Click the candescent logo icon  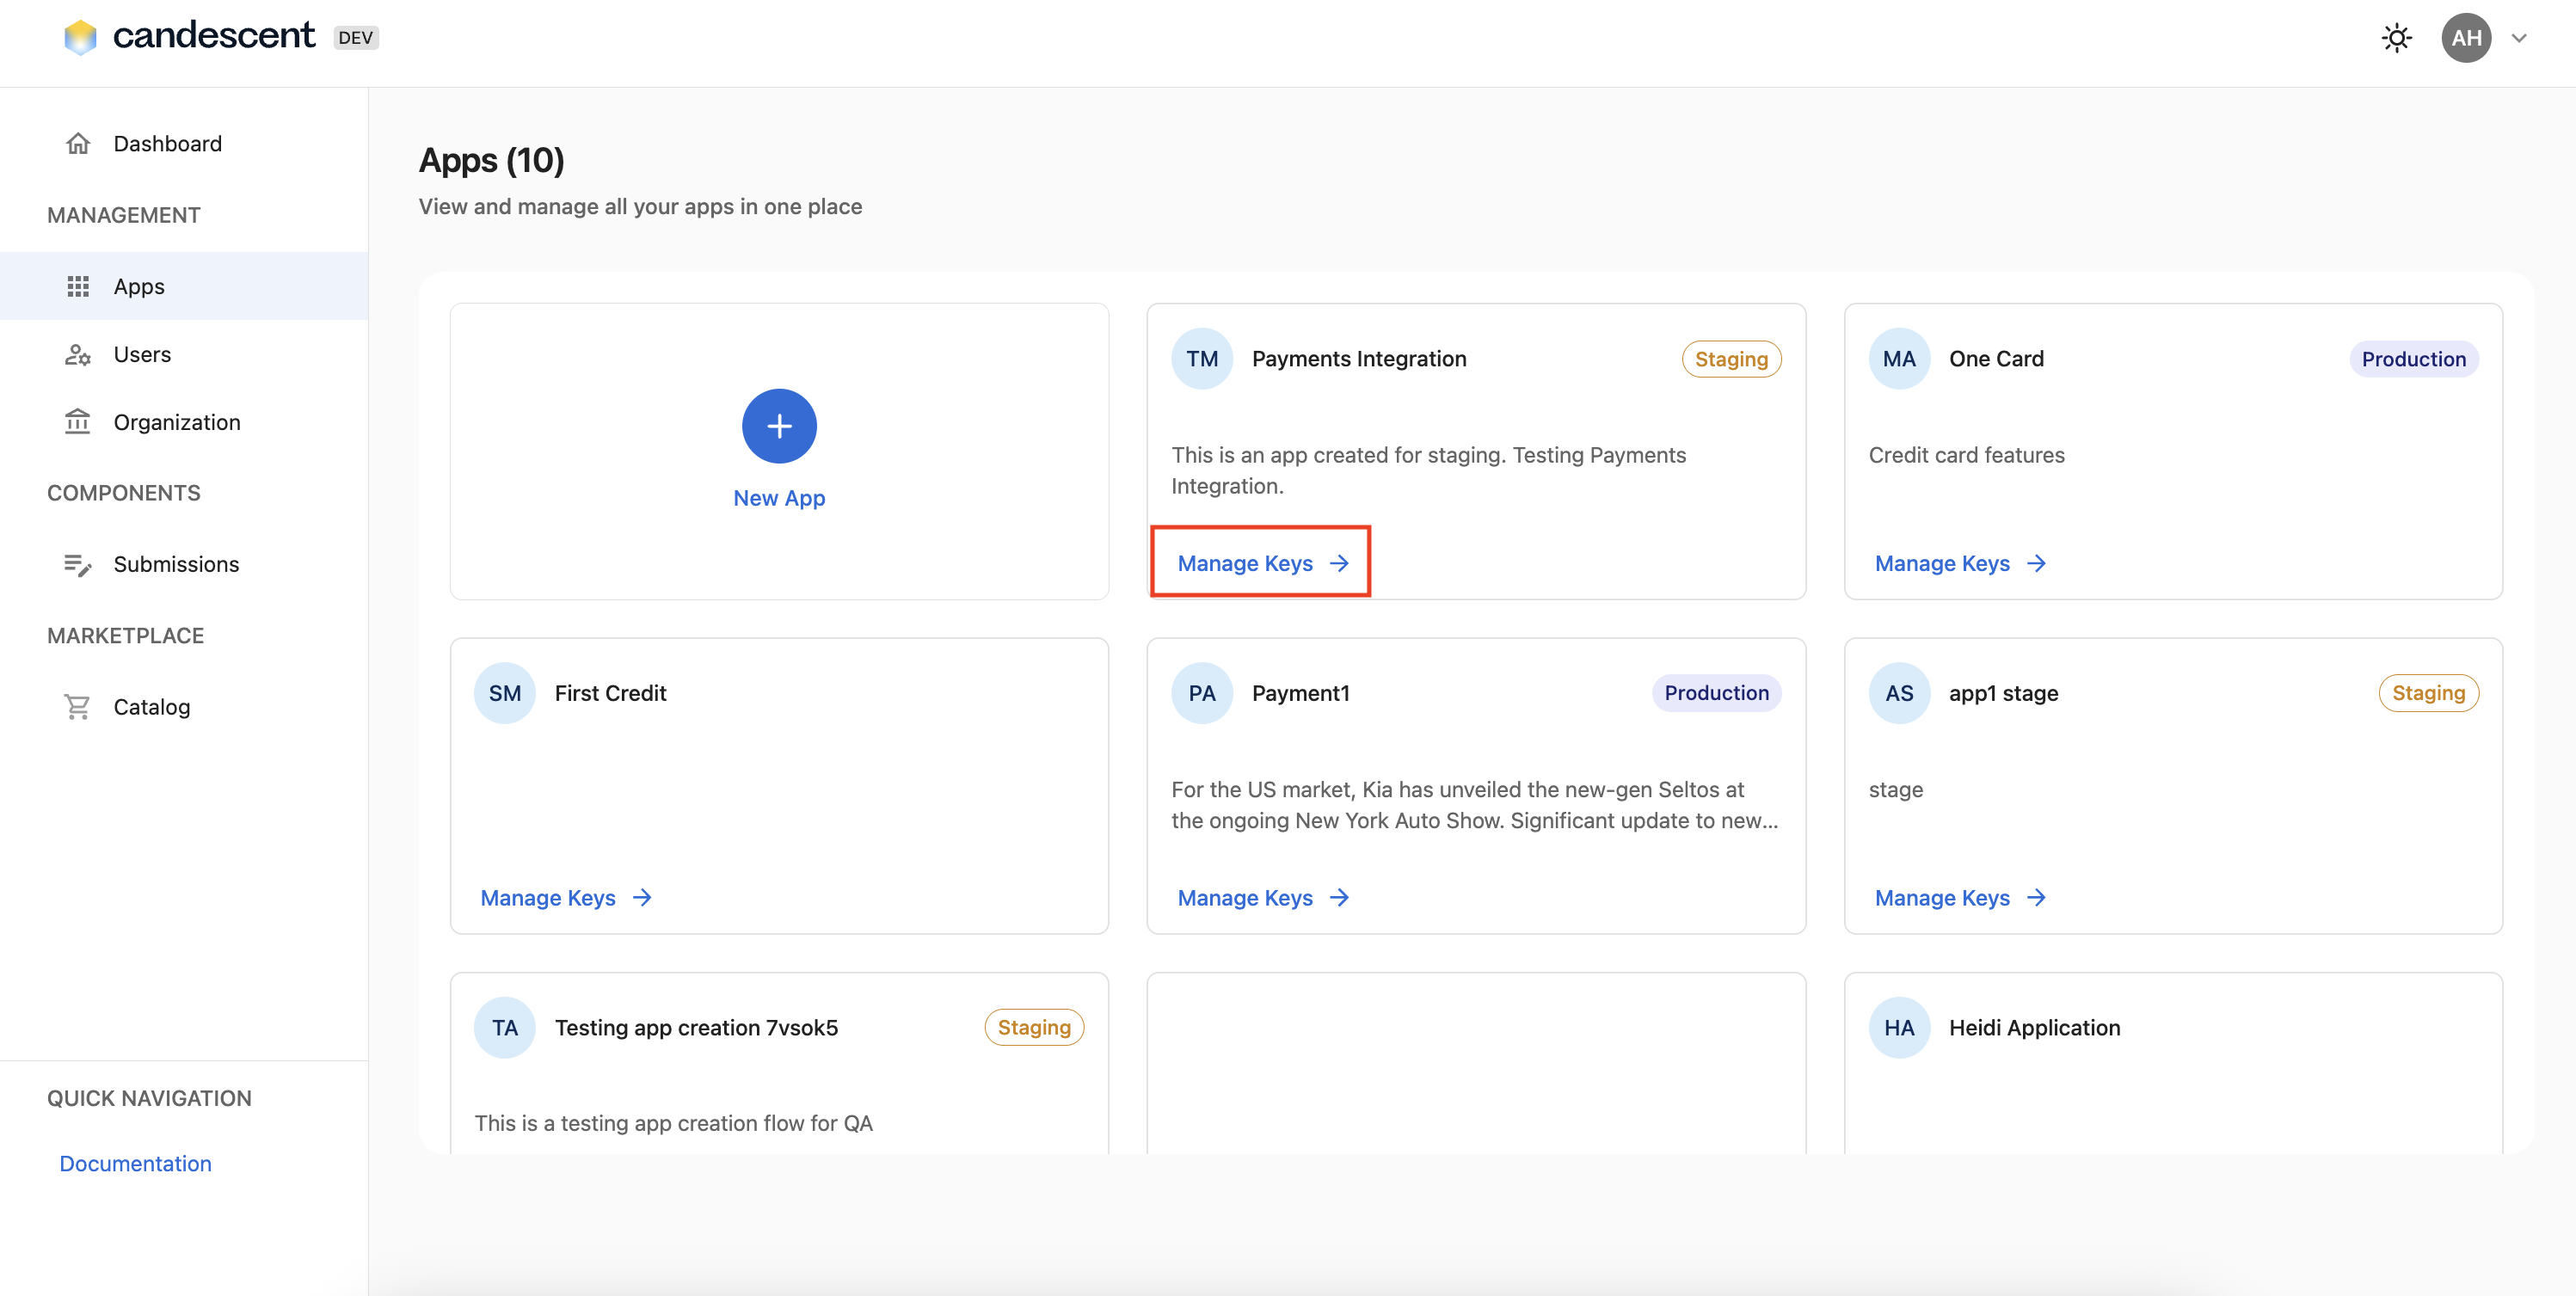coord(80,37)
